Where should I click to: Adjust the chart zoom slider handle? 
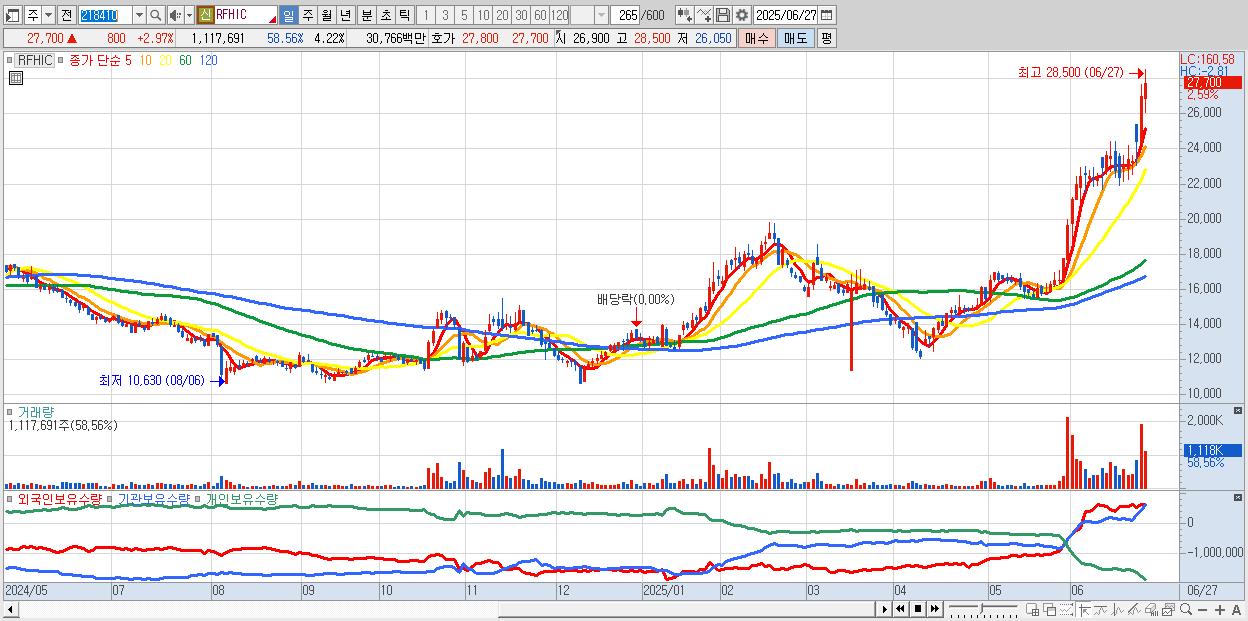pyautogui.click(x=982, y=609)
